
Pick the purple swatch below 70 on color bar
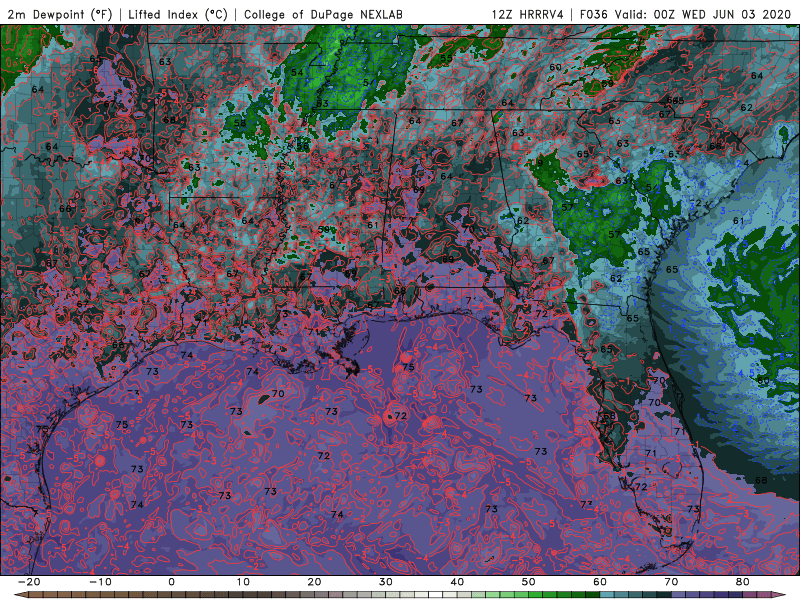coord(679,595)
